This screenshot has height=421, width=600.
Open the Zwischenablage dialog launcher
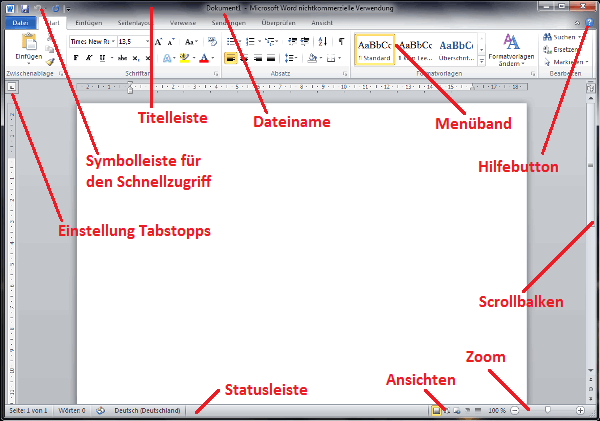coord(61,74)
